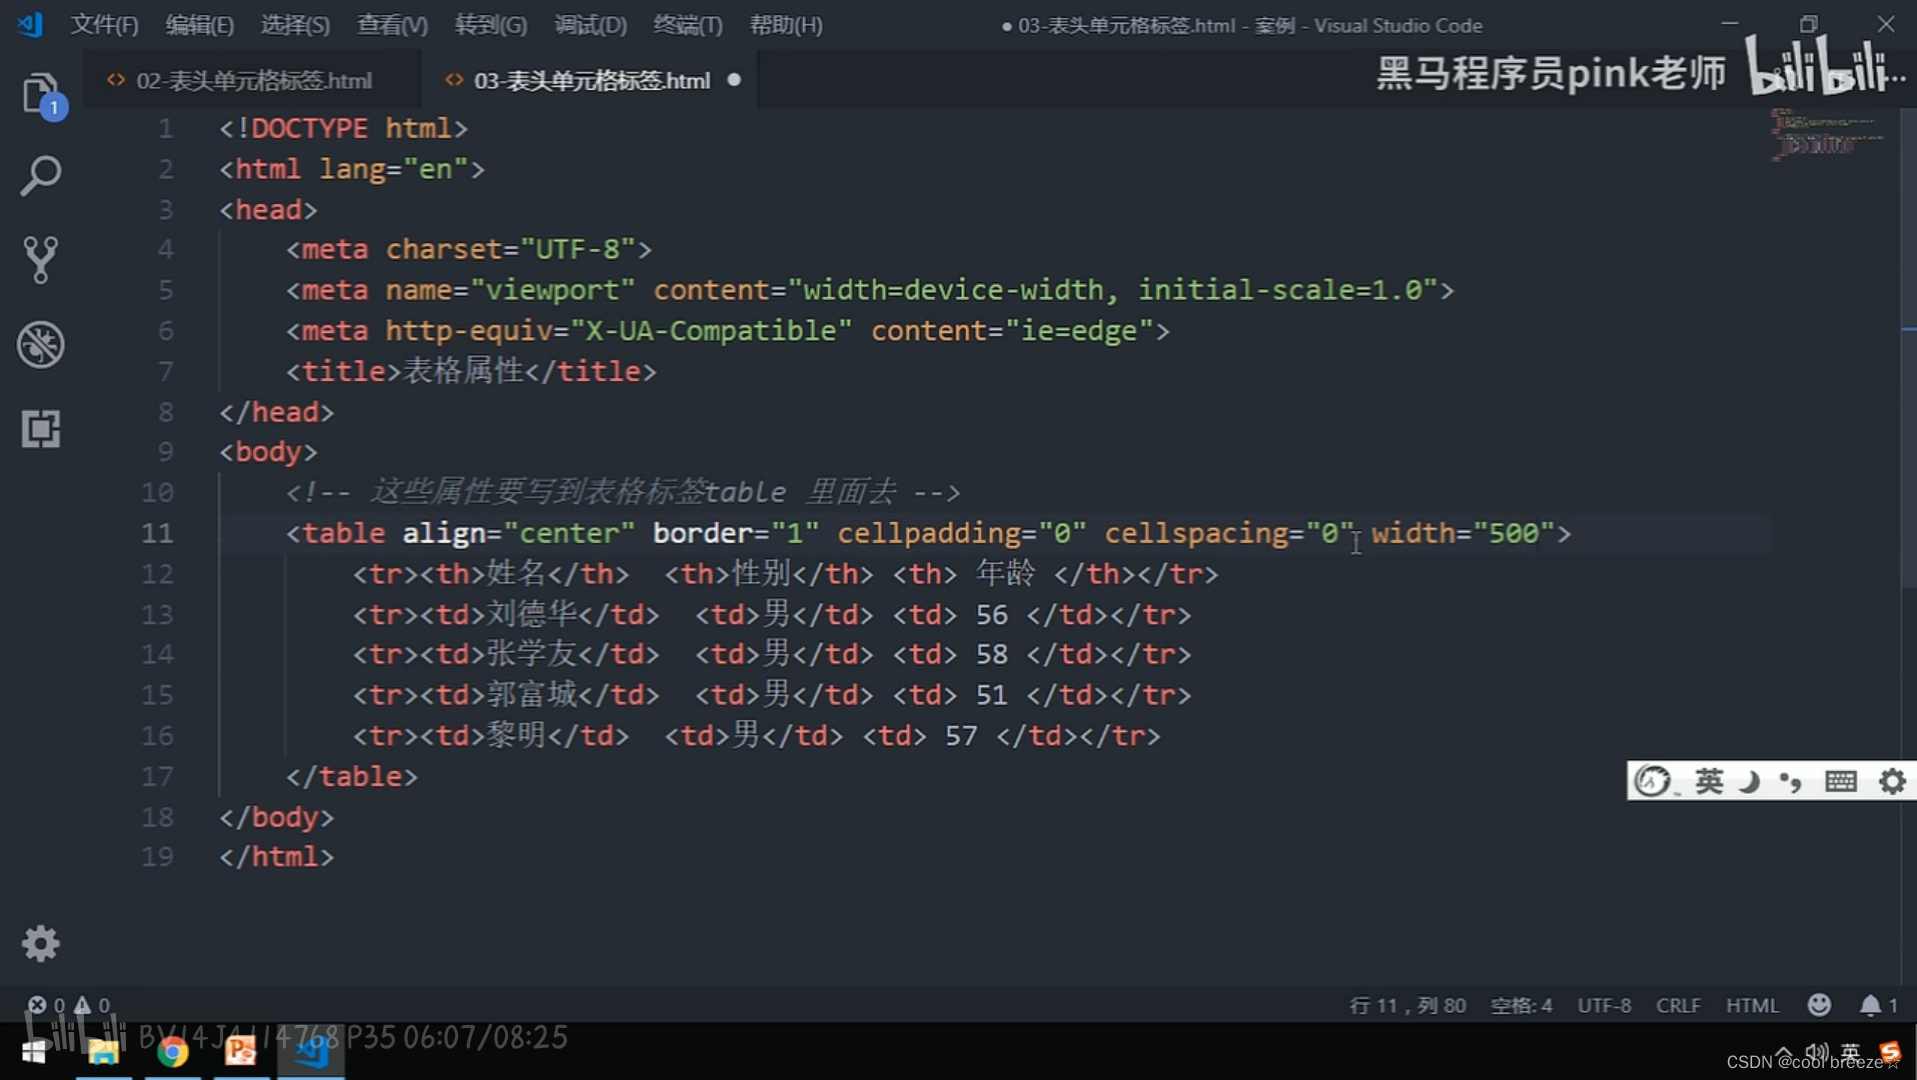Open the 帮助(H) menu
Image resolution: width=1917 pixels, height=1080 pixels.
pyautogui.click(x=786, y=25)
